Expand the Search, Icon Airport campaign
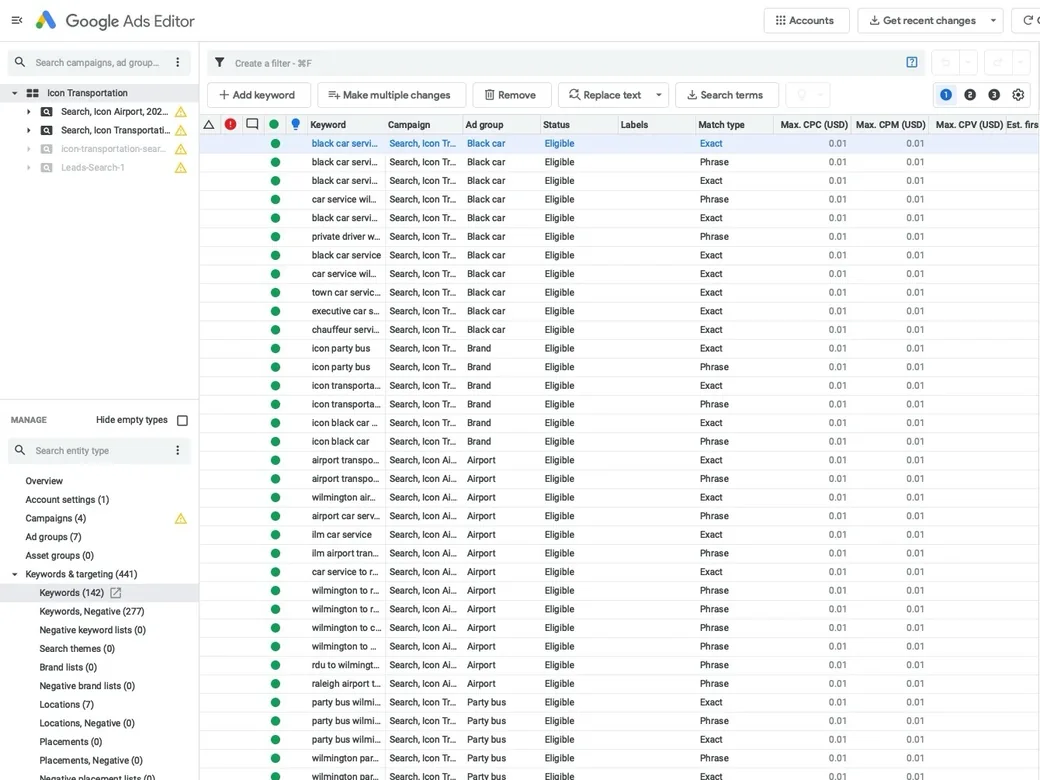1040x780 pixels. click(x=29, y=111)
